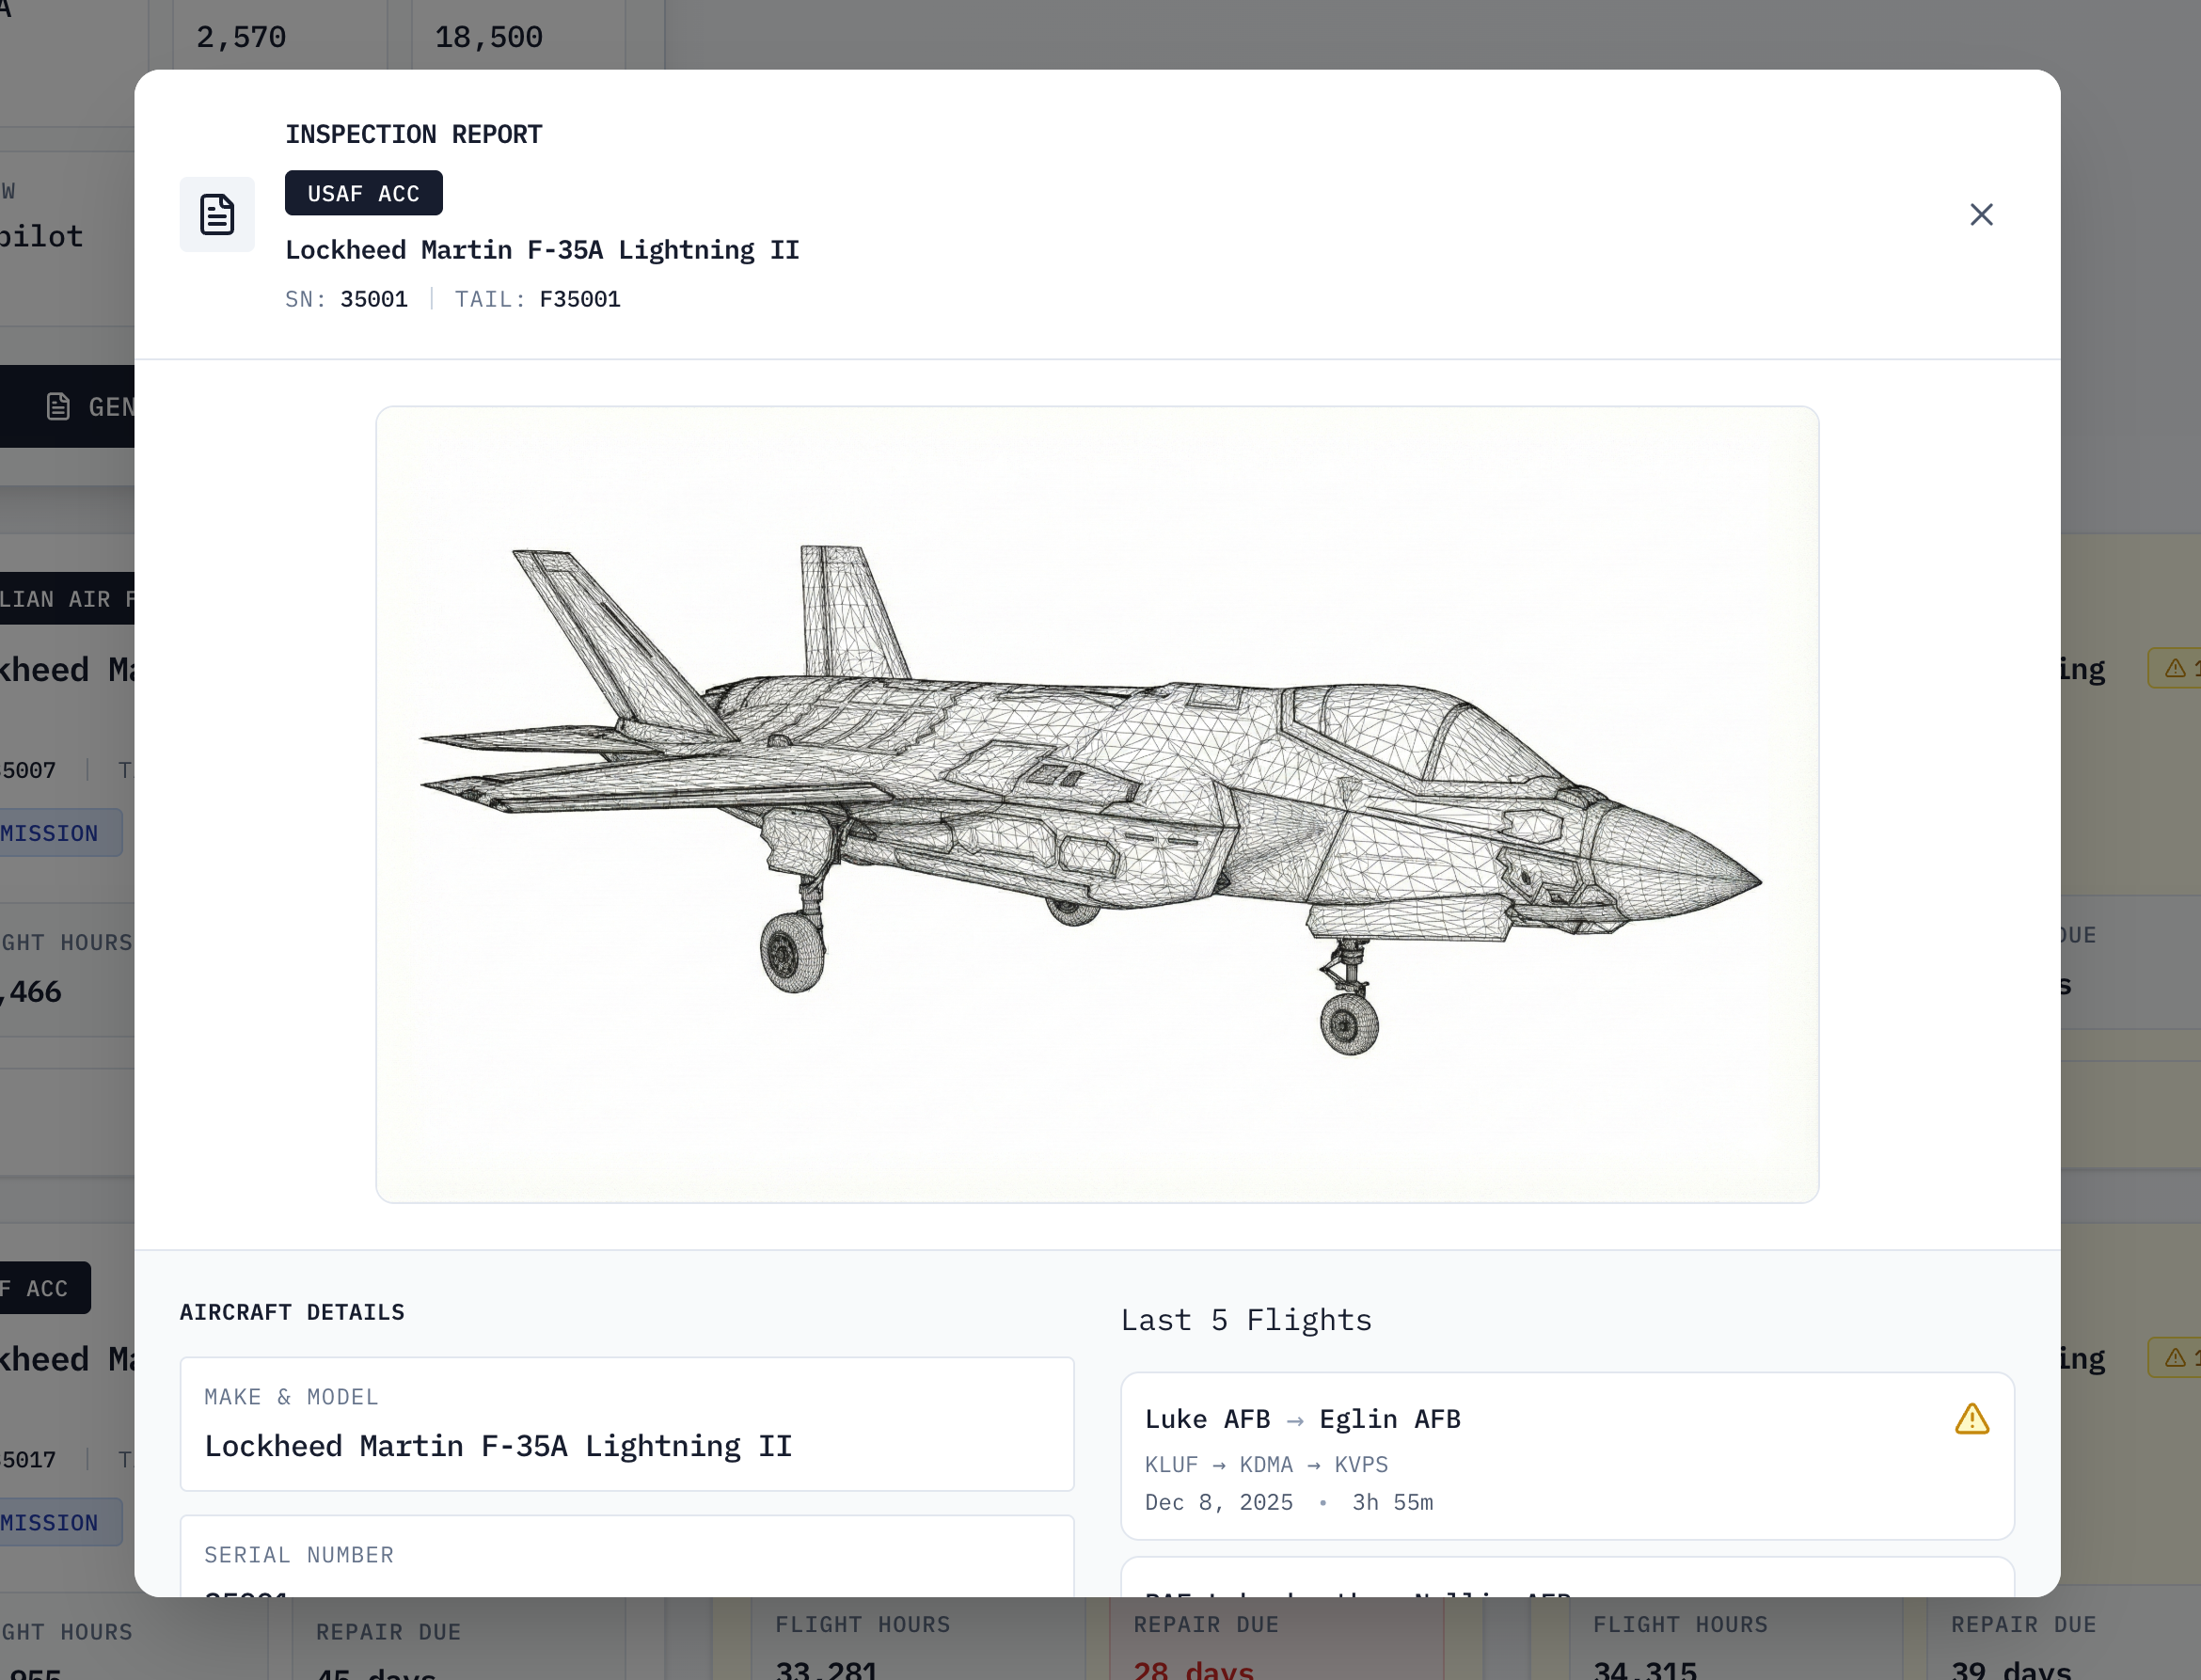Click the Last 5 Flights heading
This screenshot has width=2201, height=1680.
1245,1320
